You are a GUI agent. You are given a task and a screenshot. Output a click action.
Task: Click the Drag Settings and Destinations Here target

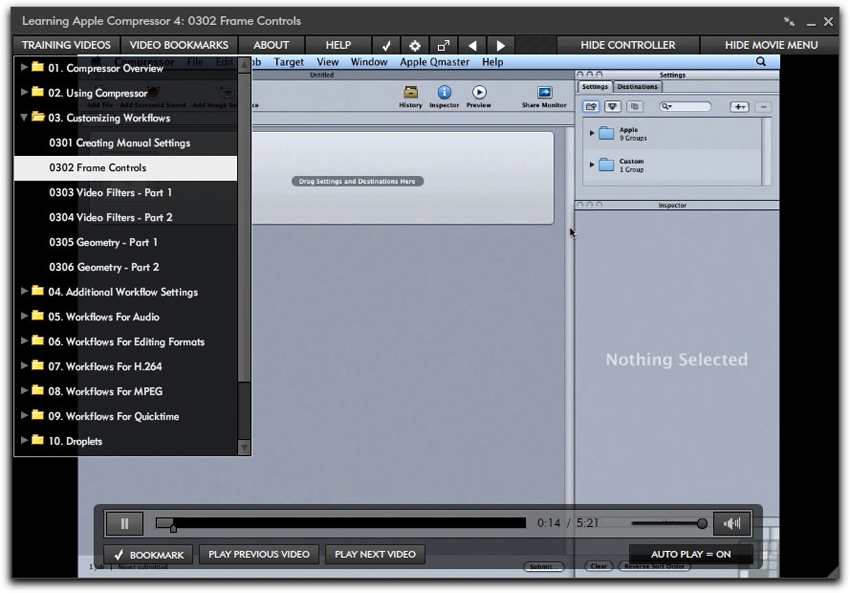click(357, 181)
